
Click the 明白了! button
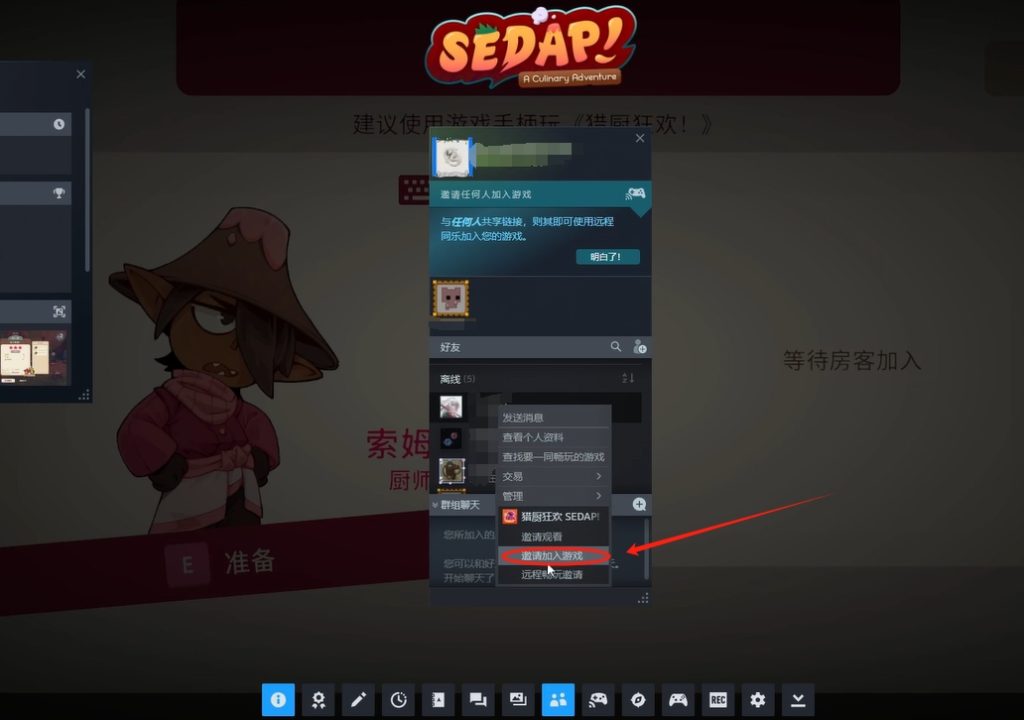(607, 257)
